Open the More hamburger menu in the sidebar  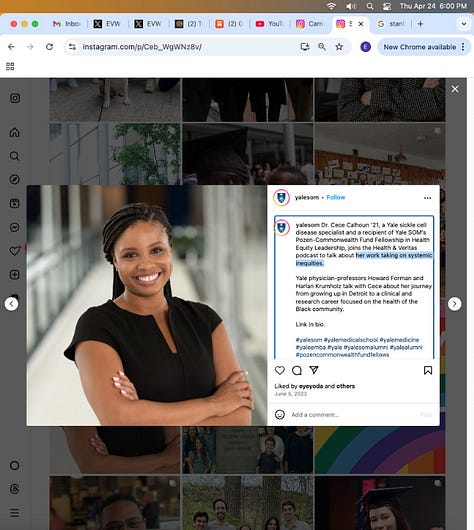[x=15, y=513]
